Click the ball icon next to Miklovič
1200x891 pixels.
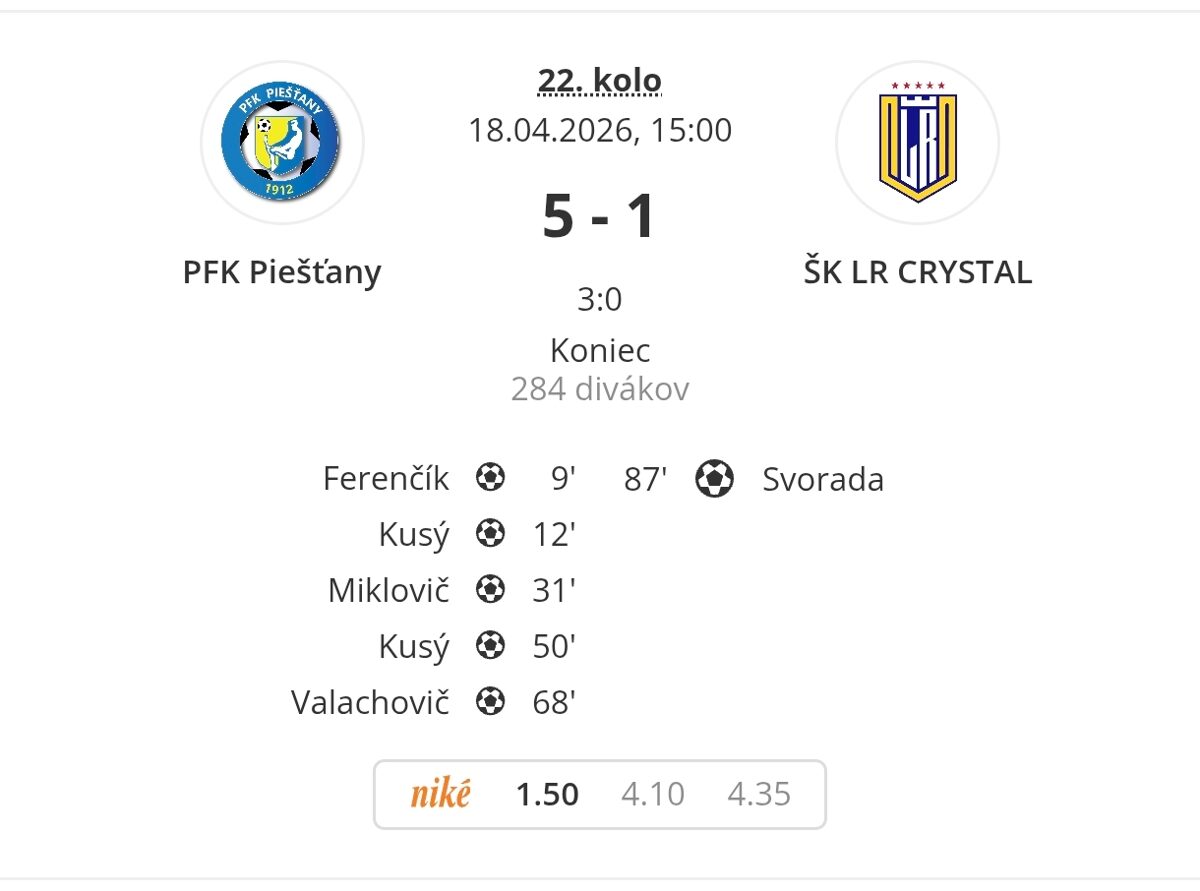[x=491, y=590]
